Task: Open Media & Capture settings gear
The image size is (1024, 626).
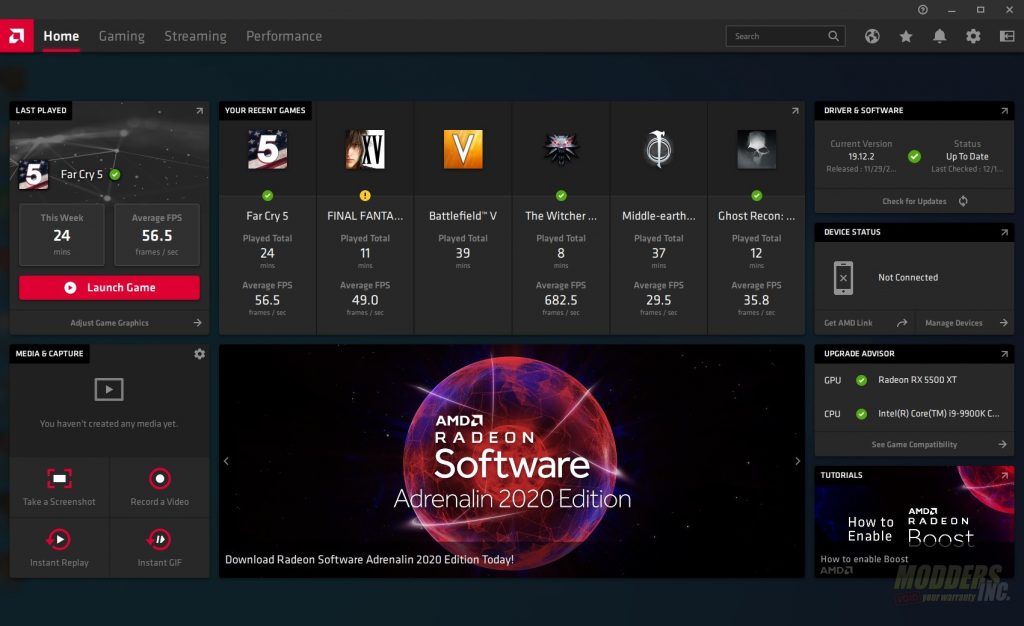Action: (199, 354)
